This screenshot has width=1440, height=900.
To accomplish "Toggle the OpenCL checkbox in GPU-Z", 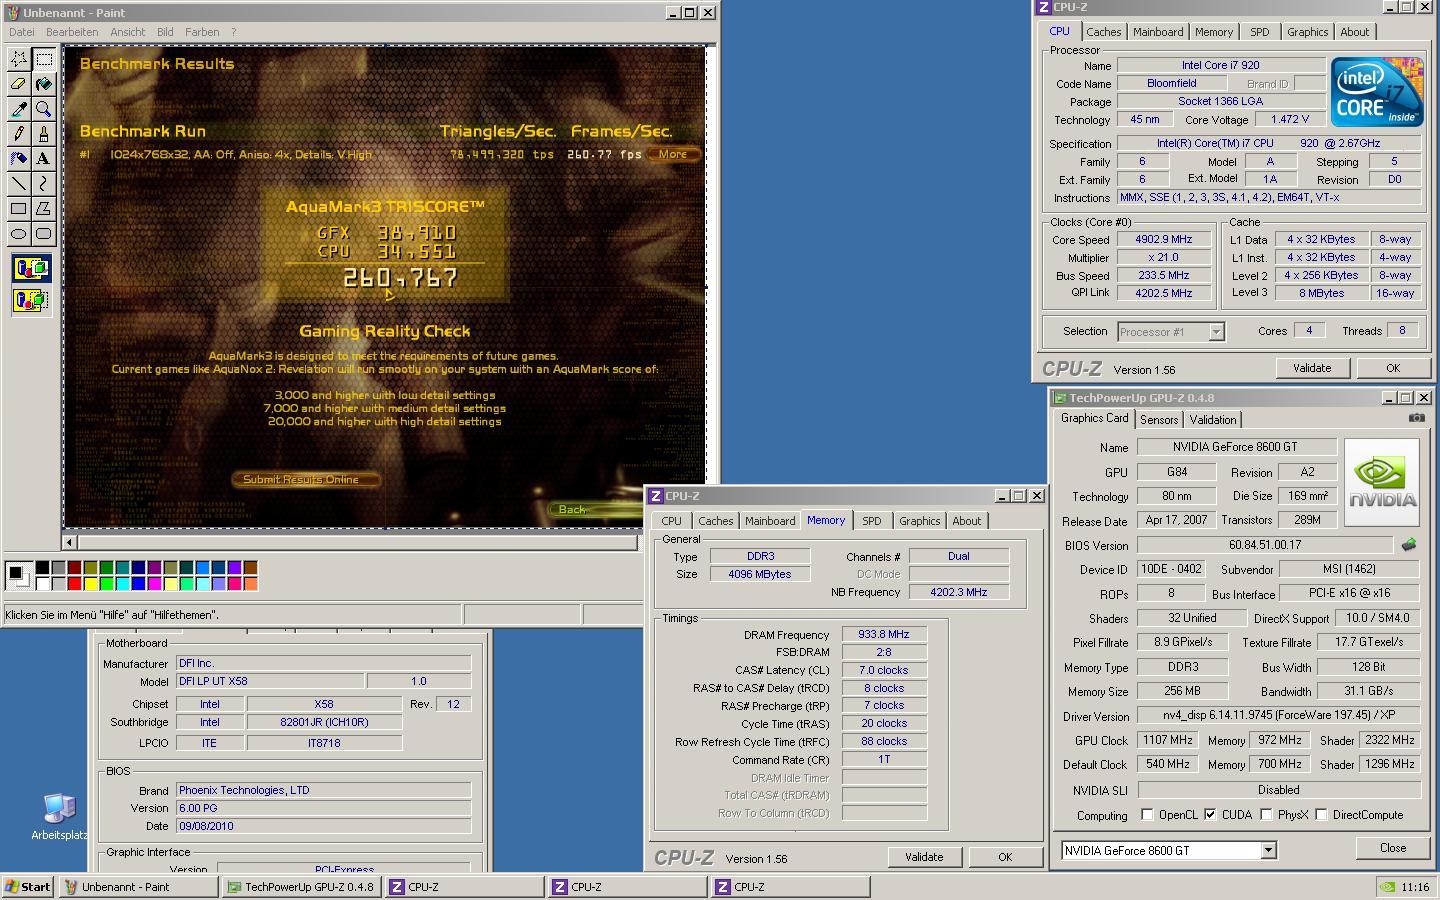I will click(x=1147, y=815).
